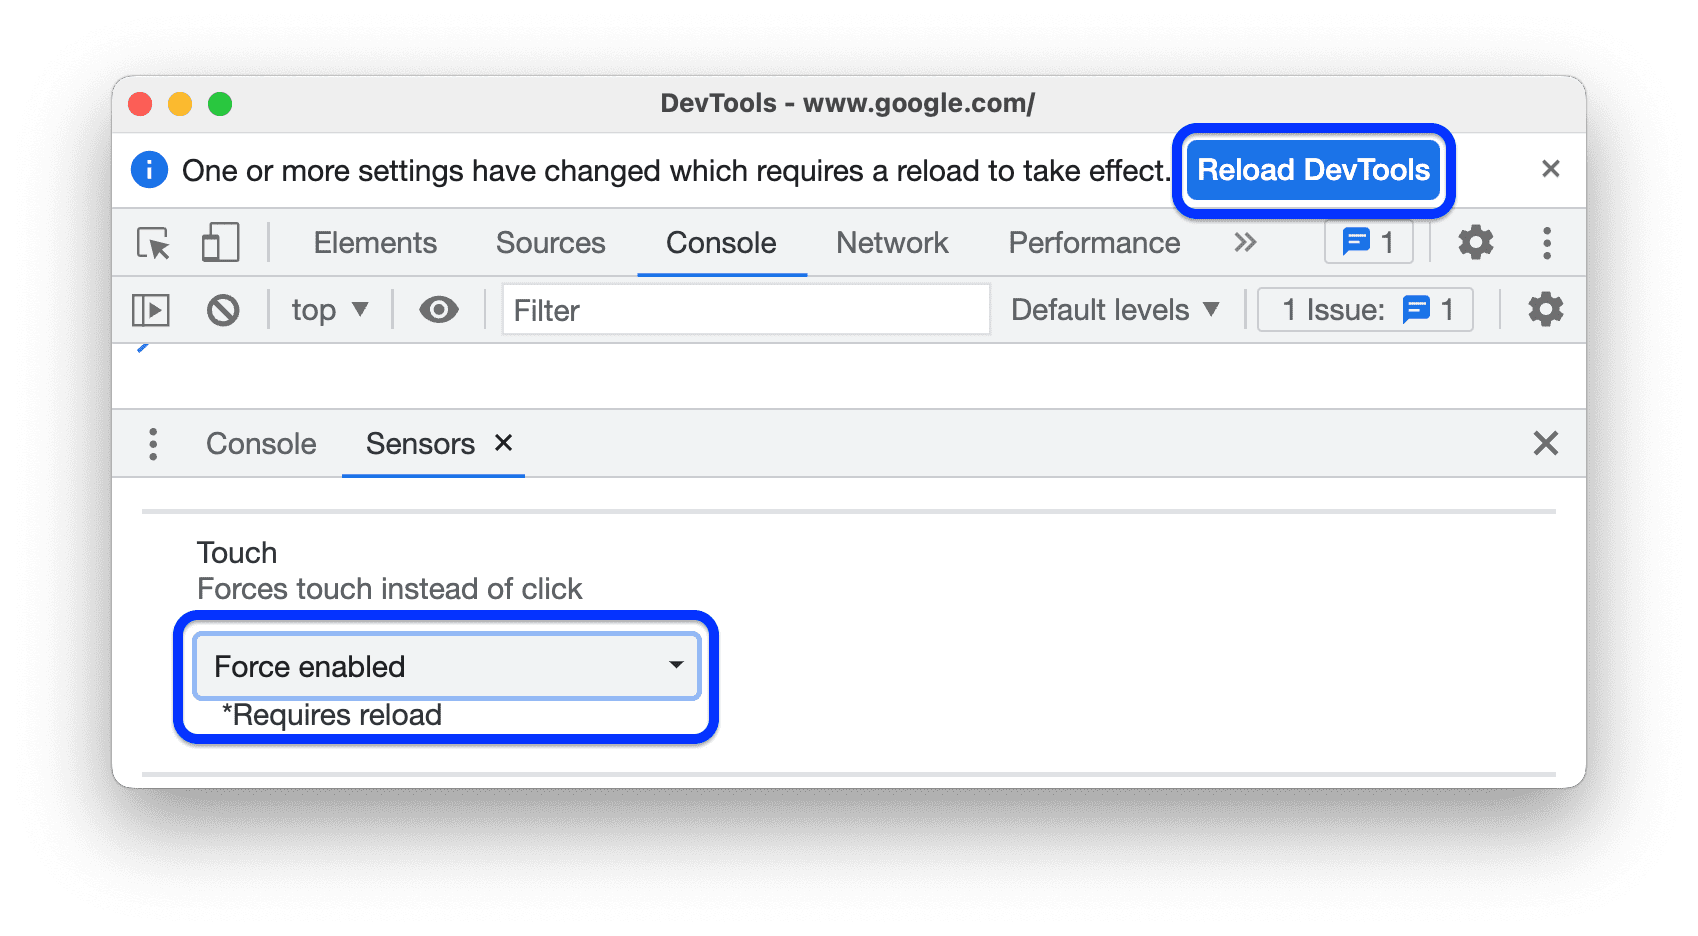1698x936 pixels.
Task: Open the console sidebar messages icon showing 1
Action: coord(1367,242)
